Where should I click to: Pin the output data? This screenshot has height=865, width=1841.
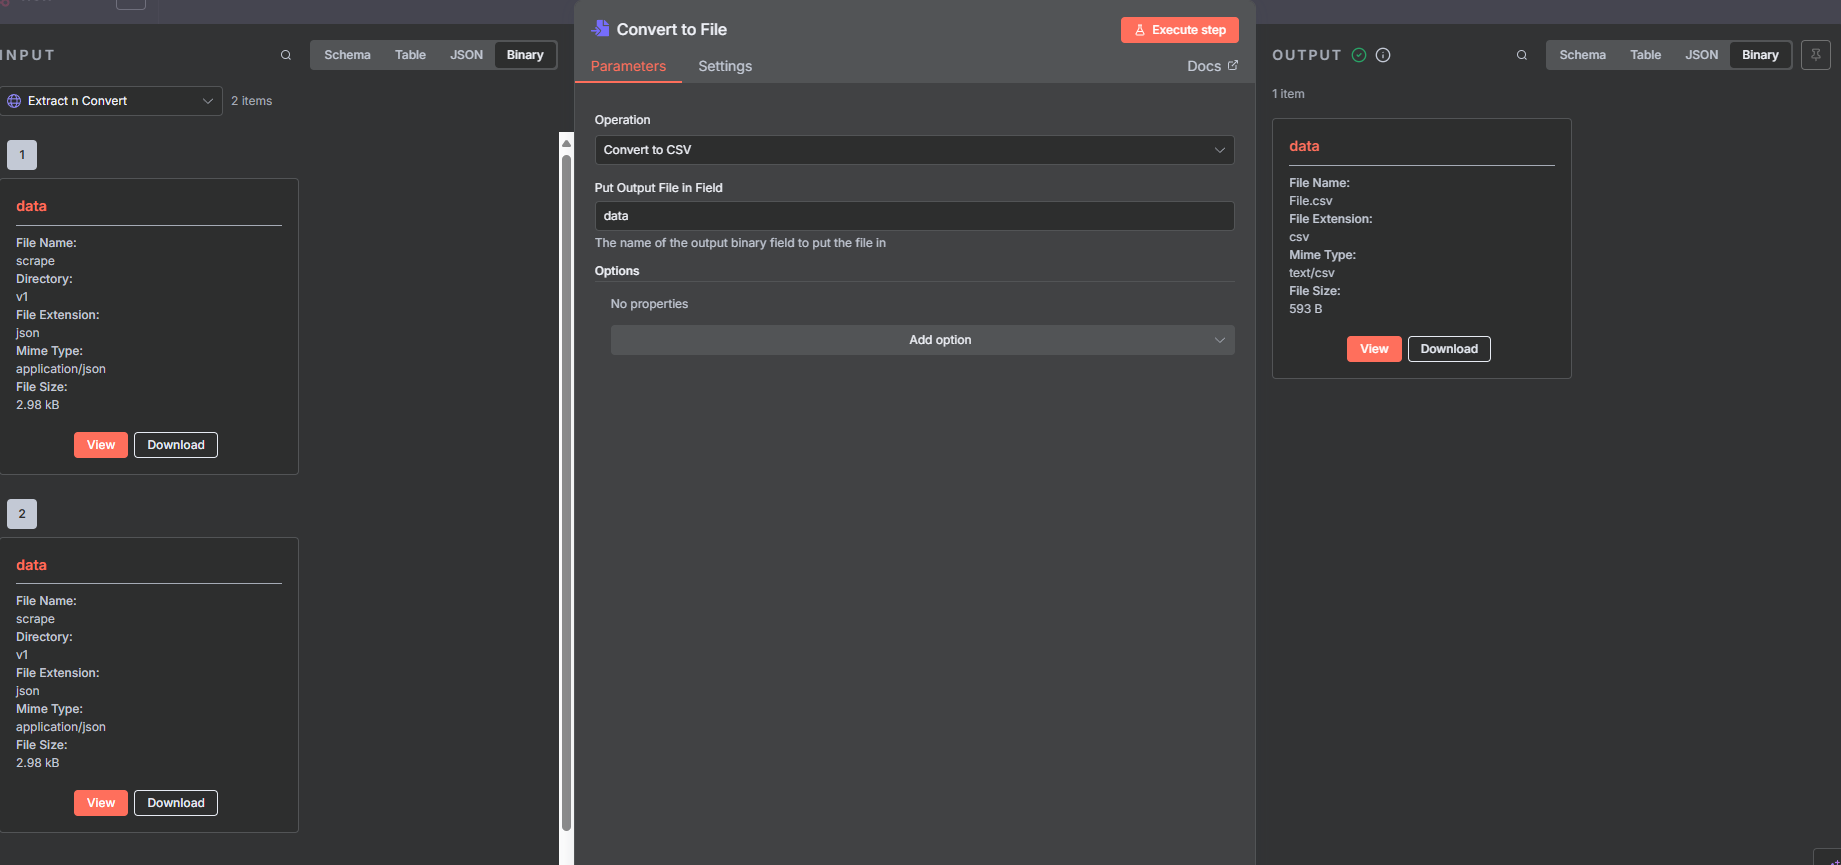coord(1815,55)
